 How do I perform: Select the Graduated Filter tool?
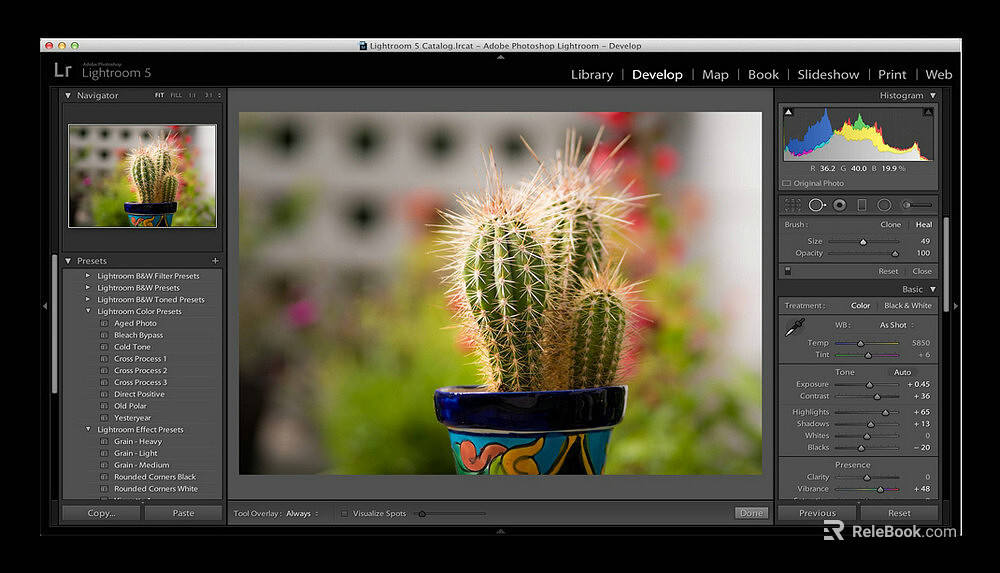point(862,205)
